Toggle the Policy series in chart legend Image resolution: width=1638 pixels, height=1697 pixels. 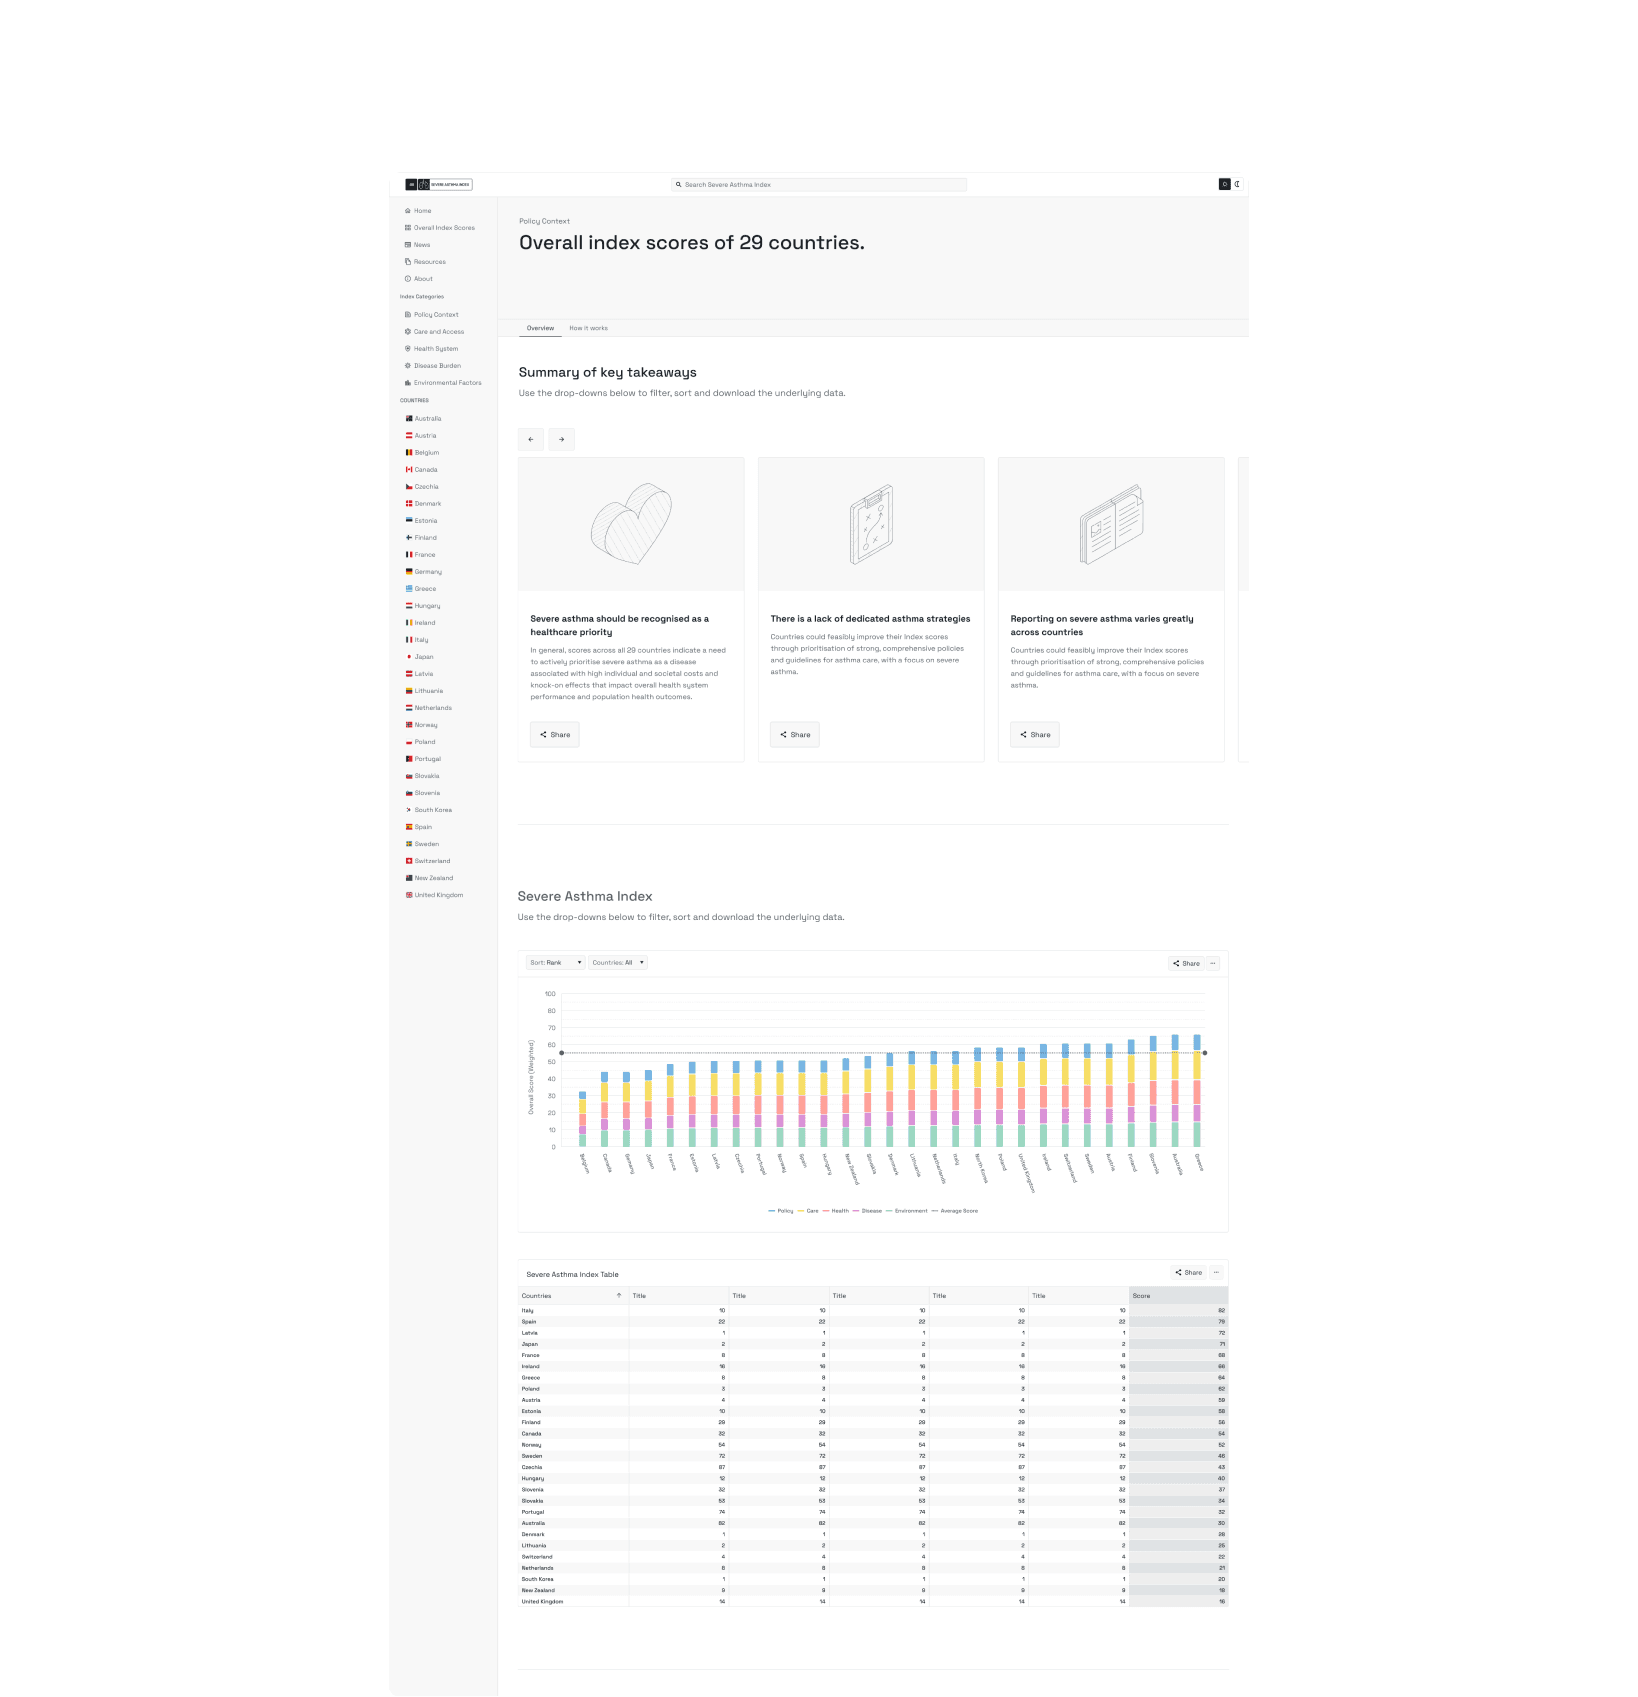(x=781, y=1211)
